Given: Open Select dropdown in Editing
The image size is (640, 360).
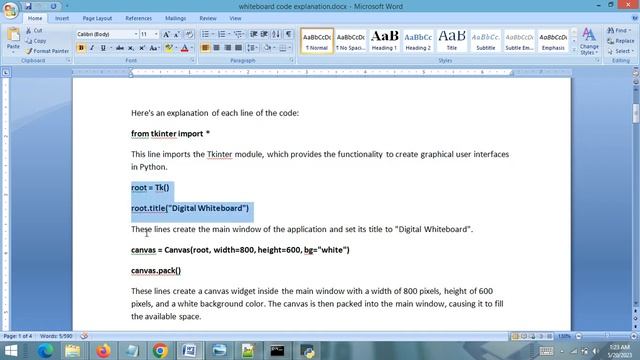Looking at the screenshot, I should tap(620, 51).
